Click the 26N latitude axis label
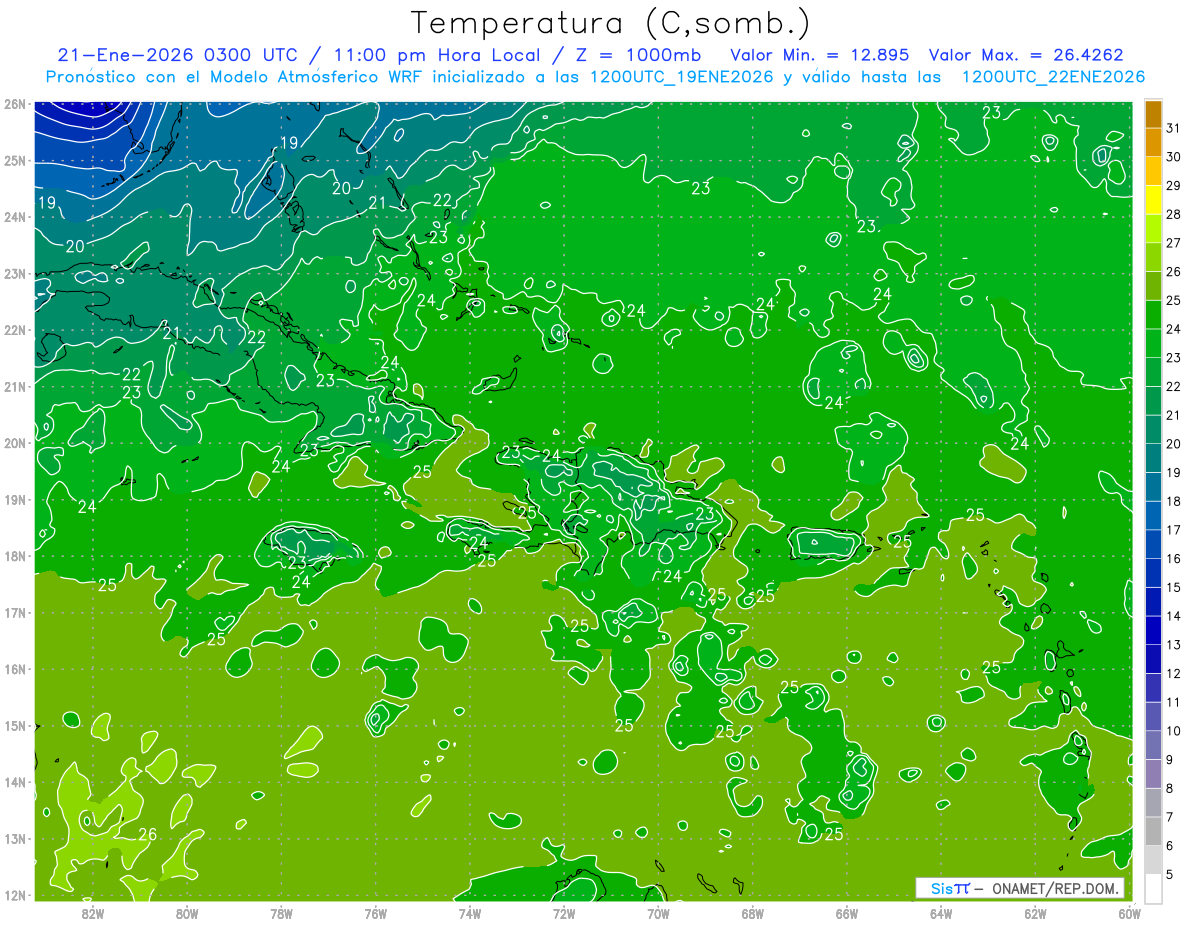The width and height of the screenshot is (1200, 927). (14, 104)
